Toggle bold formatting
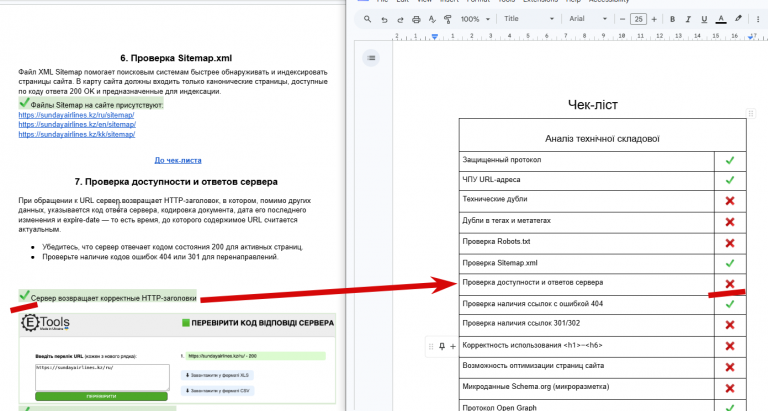The width and height of the screenshot is (768, 411). [672, 19]
